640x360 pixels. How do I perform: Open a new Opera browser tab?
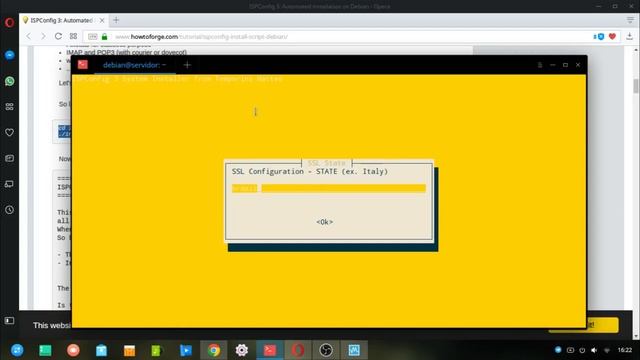[116, 20]
